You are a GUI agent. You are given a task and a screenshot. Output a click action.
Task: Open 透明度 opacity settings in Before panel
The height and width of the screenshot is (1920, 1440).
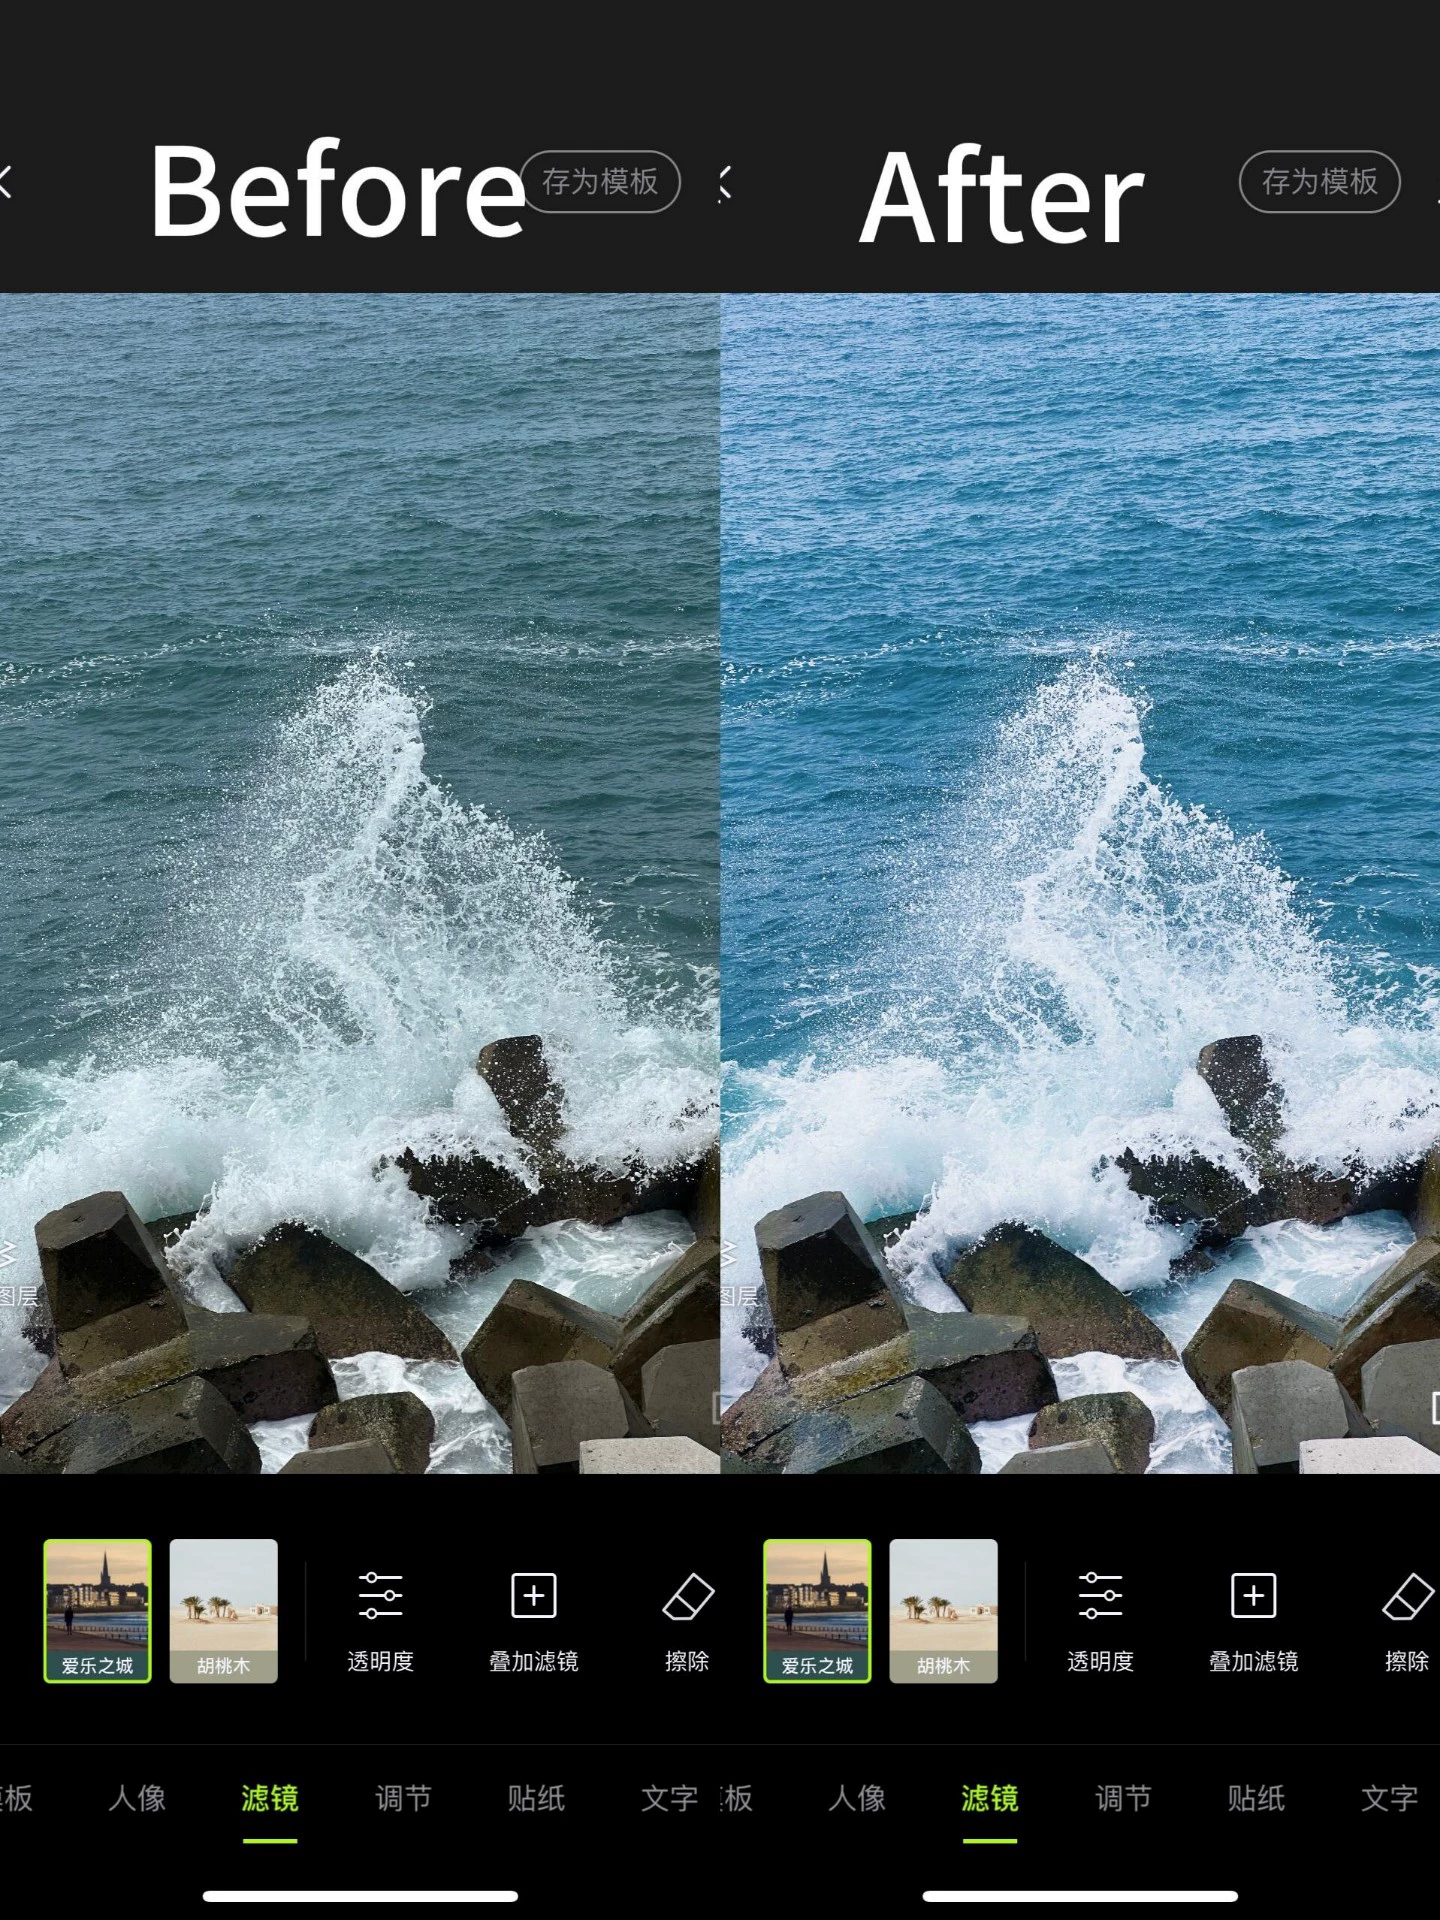380,1620
